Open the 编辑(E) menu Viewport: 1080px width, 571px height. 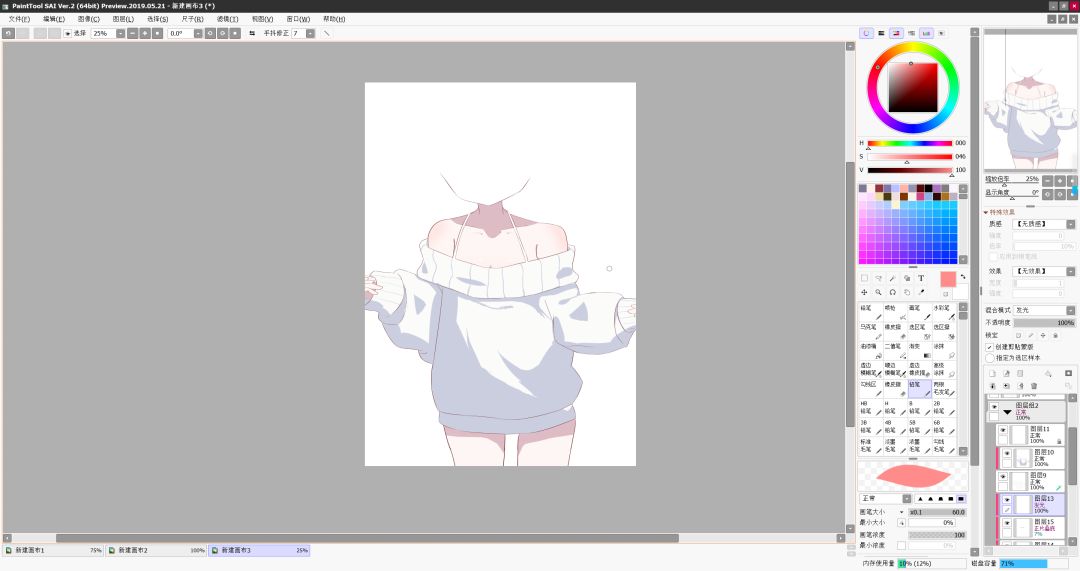54,19
